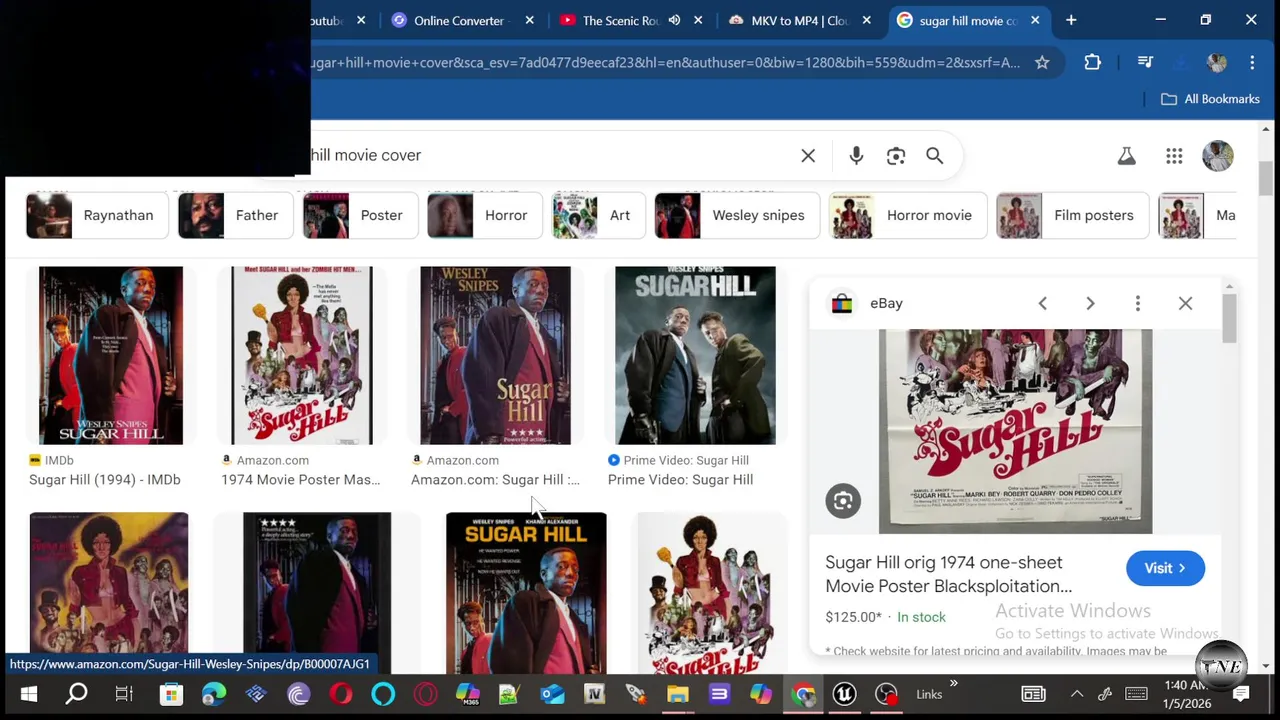Open Google Lens image search icon
1280x720 pixels.
coord(896,156)
